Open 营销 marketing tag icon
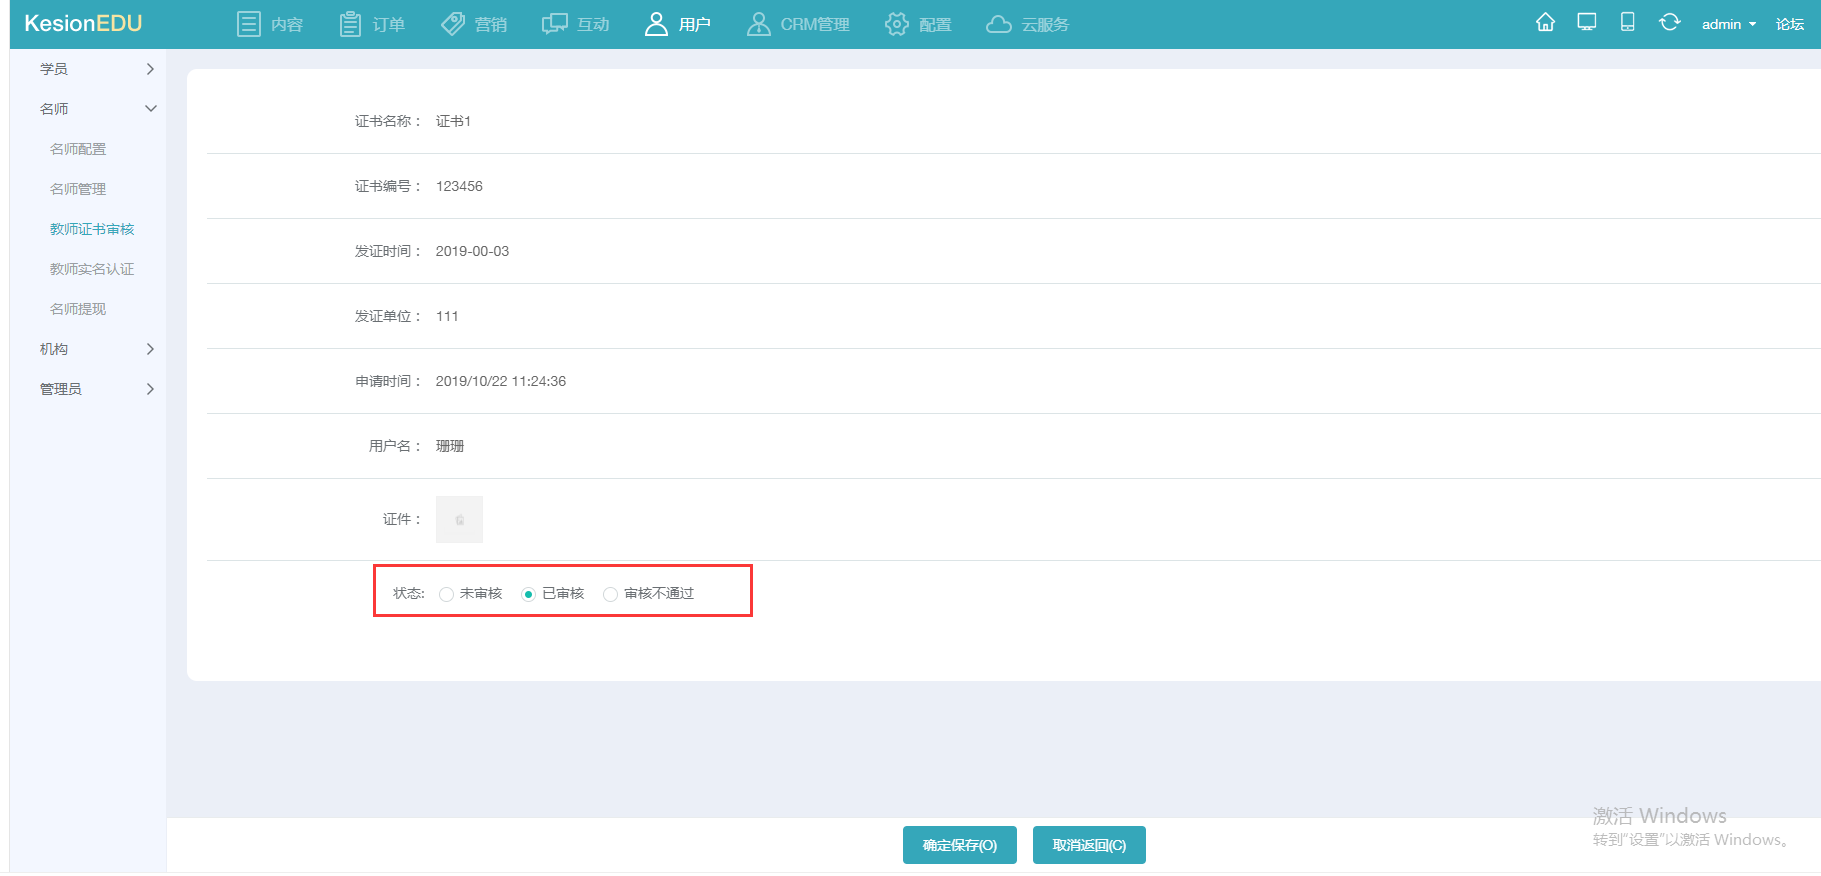 [x=453, y=24]
